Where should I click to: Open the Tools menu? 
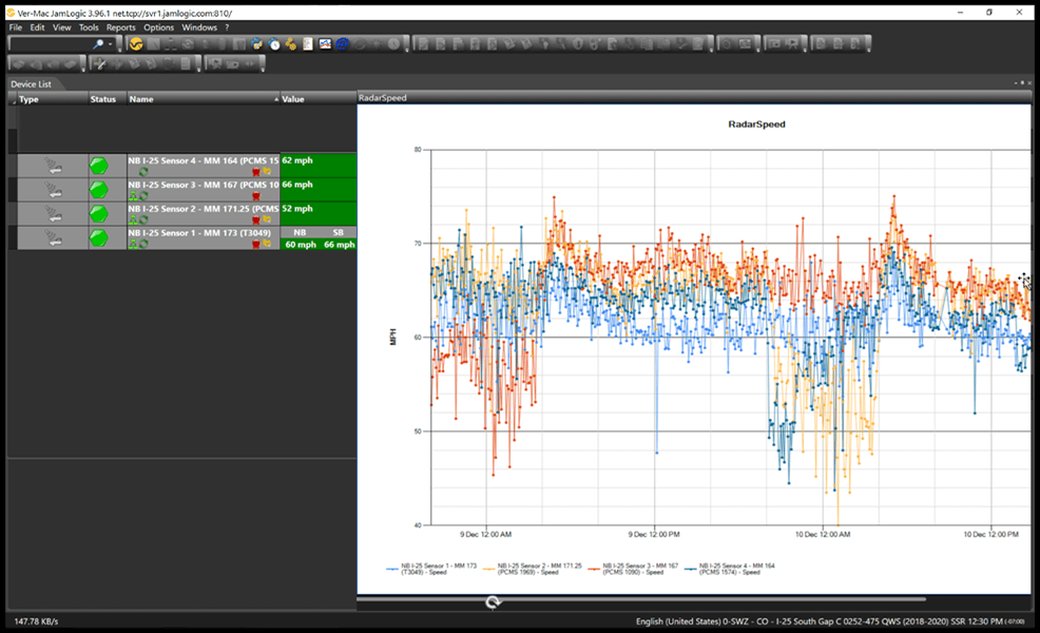[x=89, y=27]
